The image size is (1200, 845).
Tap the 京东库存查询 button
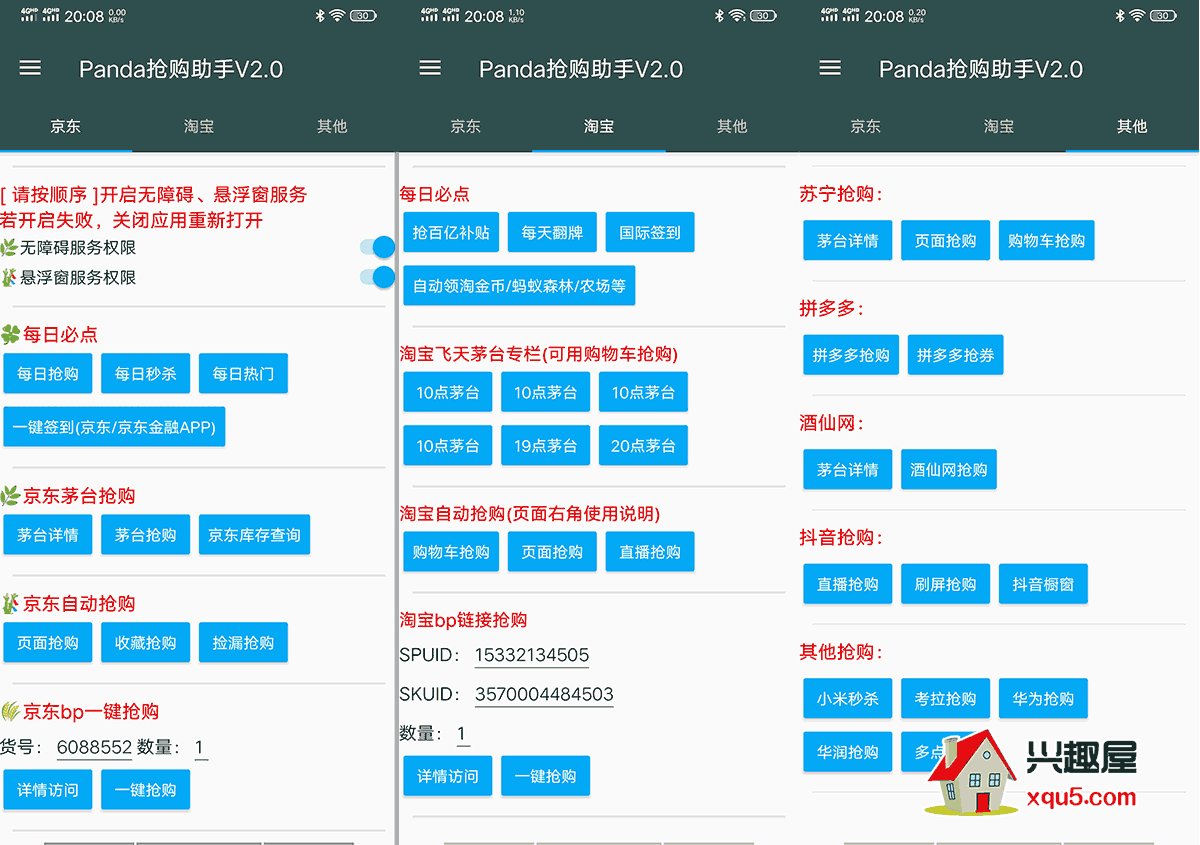click(x=254, y=535)
